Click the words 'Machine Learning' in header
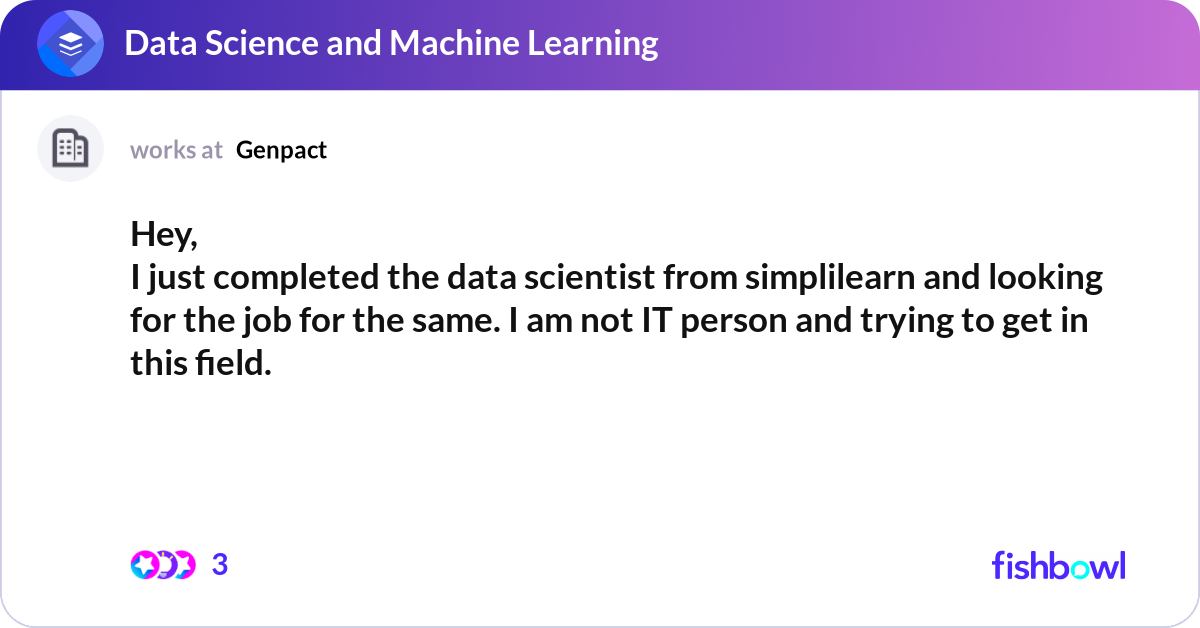This screenshot has width=1200, height=628. [x=524, y=44]
